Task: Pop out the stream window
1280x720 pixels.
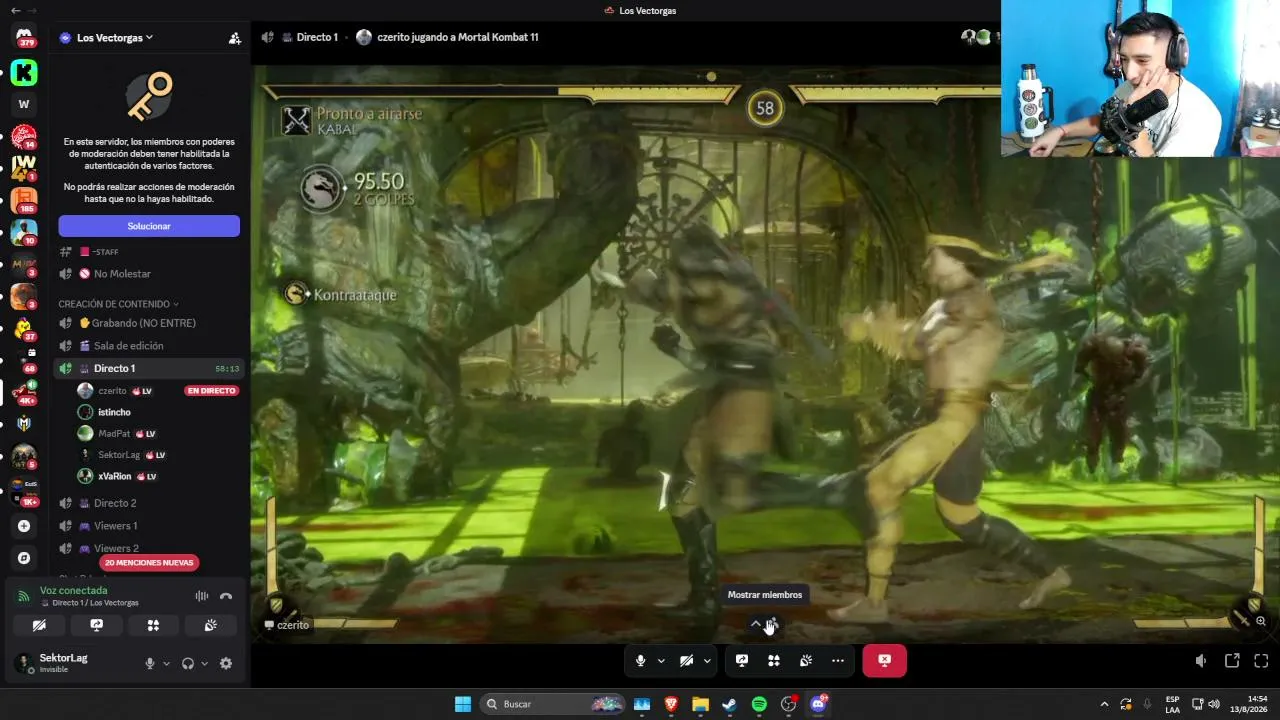Action: point(1232,661)
